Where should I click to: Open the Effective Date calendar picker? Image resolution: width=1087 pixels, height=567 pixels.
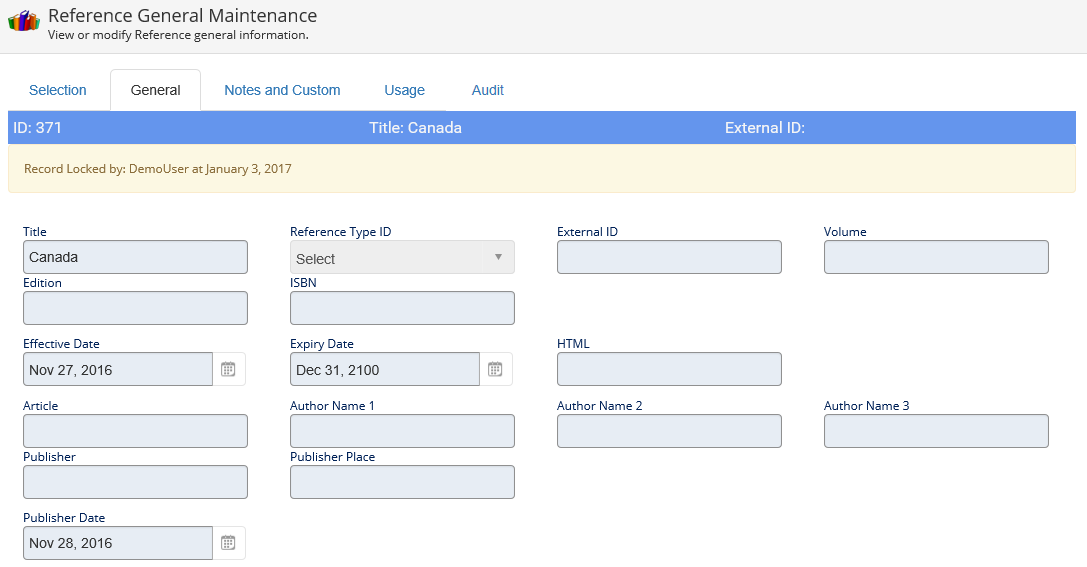[228, 369]
